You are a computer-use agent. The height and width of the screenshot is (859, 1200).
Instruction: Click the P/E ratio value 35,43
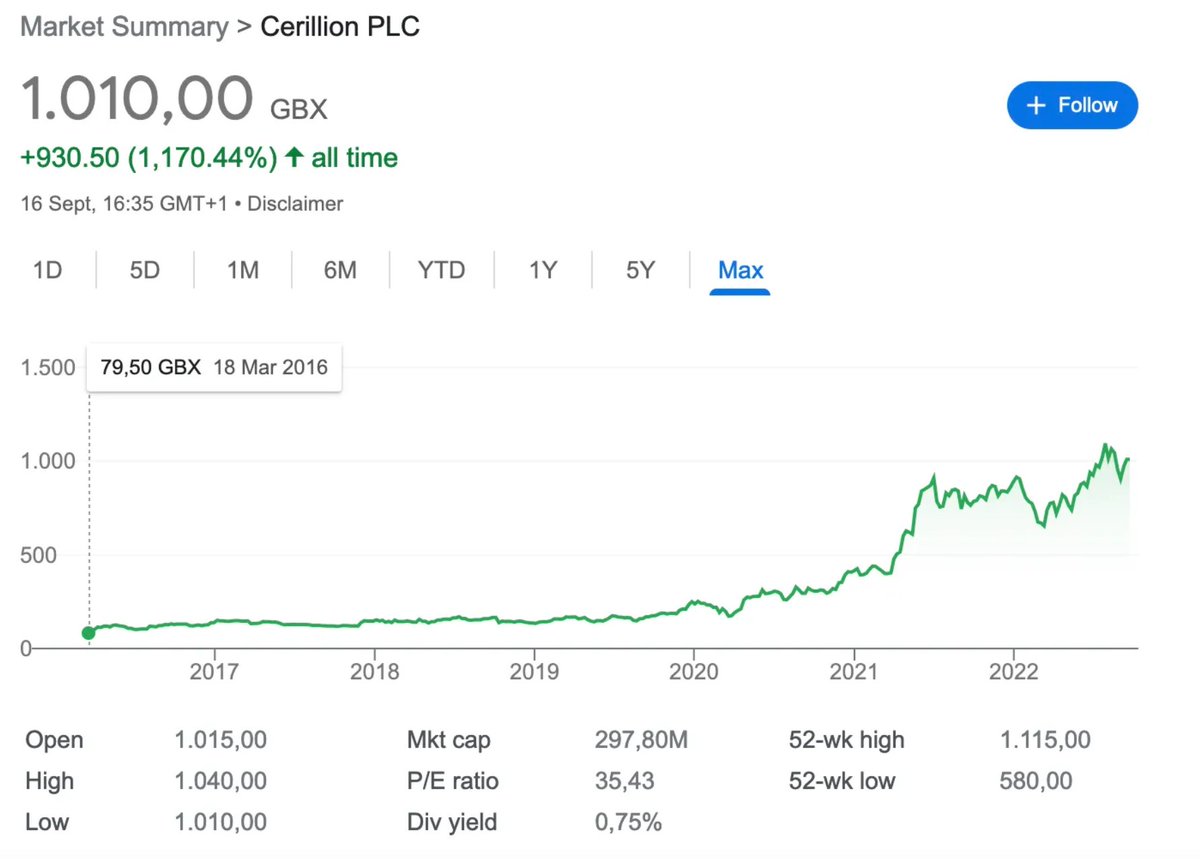(x=627, y=781)
